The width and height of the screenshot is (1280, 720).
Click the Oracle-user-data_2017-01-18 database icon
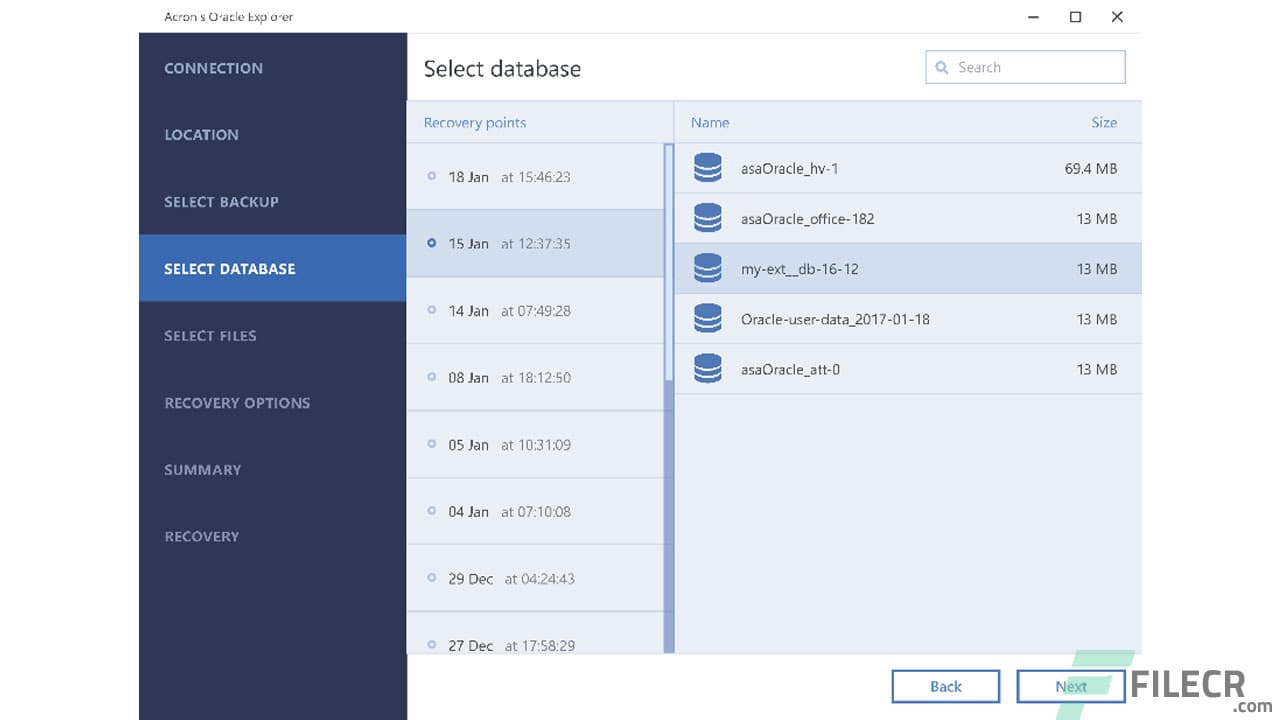[x=708, y=318]
